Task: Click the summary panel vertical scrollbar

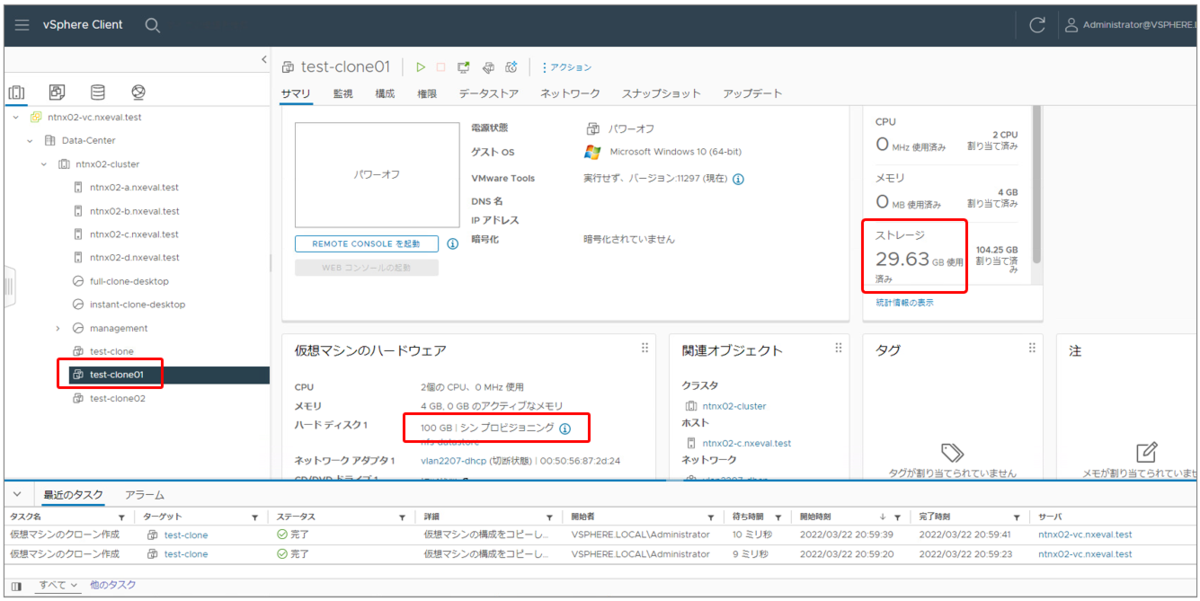Action: [x=1036, y=185]
